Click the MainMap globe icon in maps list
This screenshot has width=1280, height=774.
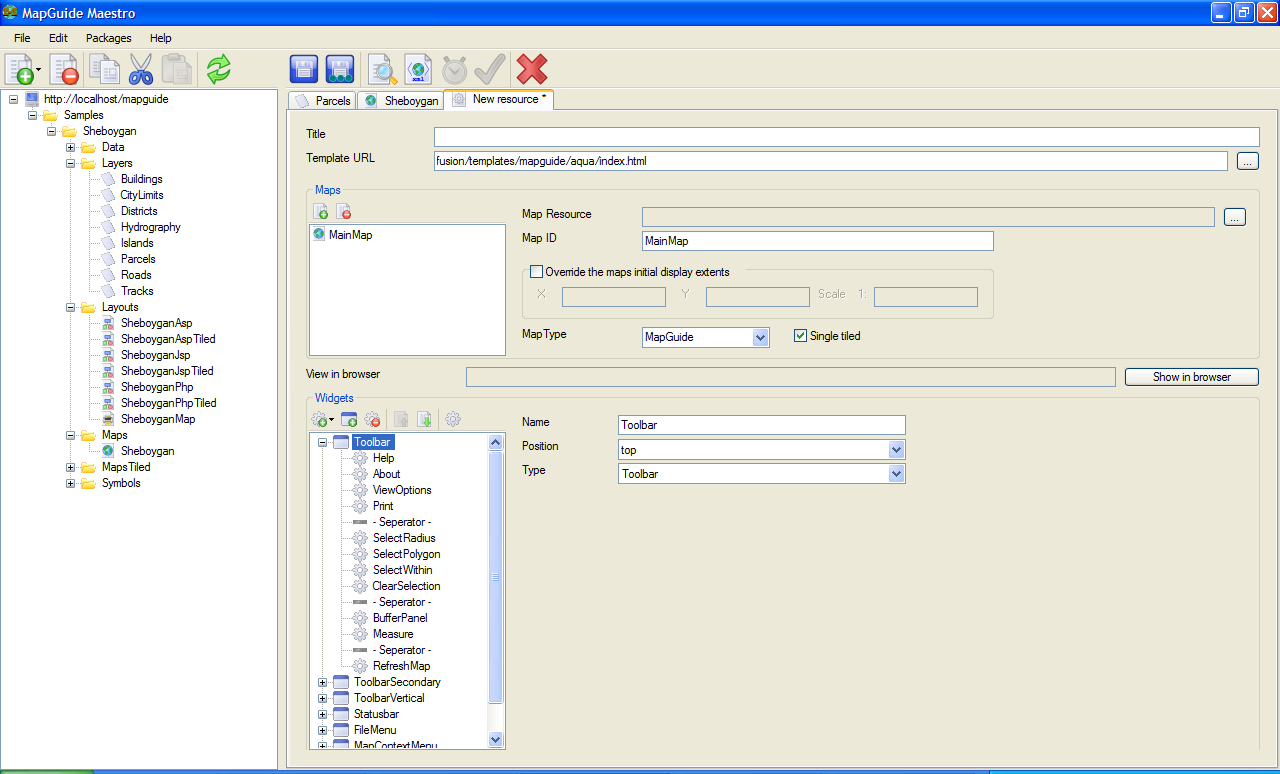319,234
